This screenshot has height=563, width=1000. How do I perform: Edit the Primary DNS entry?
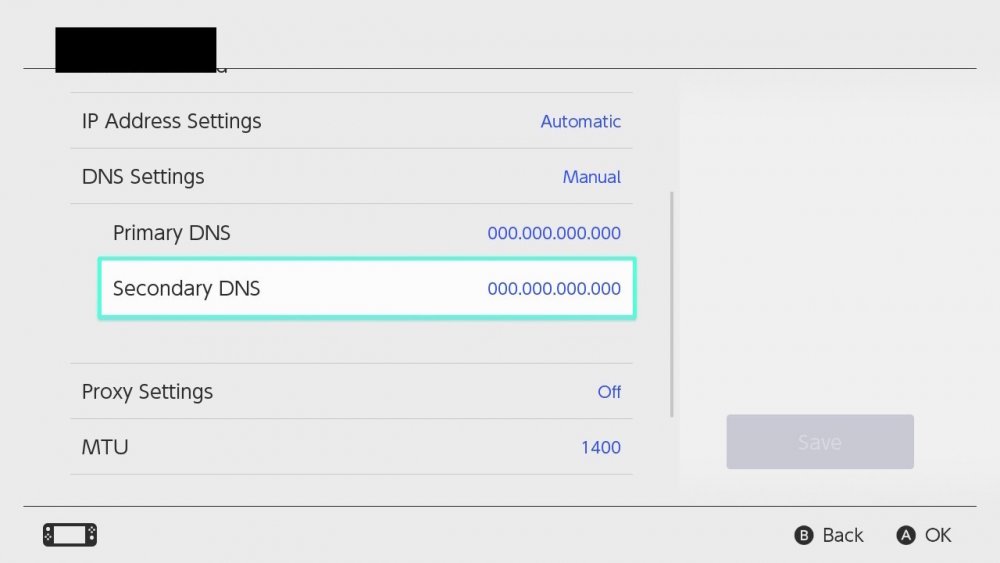(367, 232)
